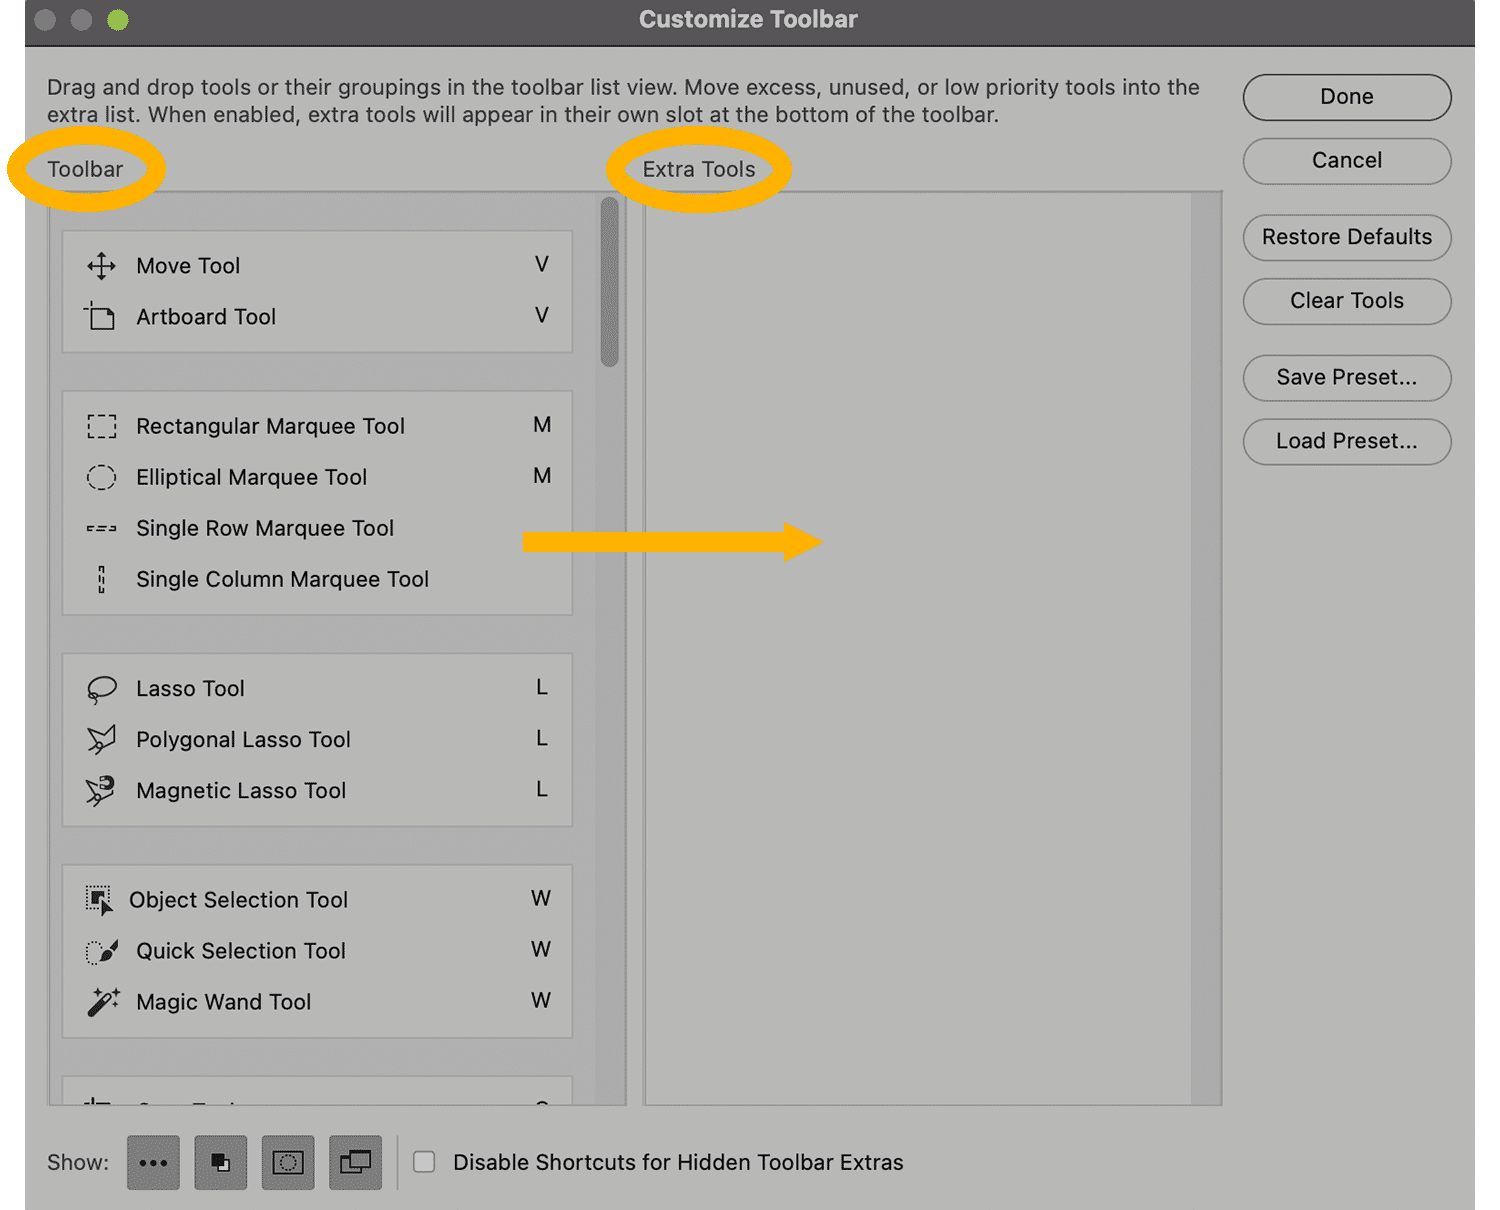This screenshot has width=1500, height=1210.
Task: Click the Quick Selection Tool icon
Action: [x=101, y=951]
